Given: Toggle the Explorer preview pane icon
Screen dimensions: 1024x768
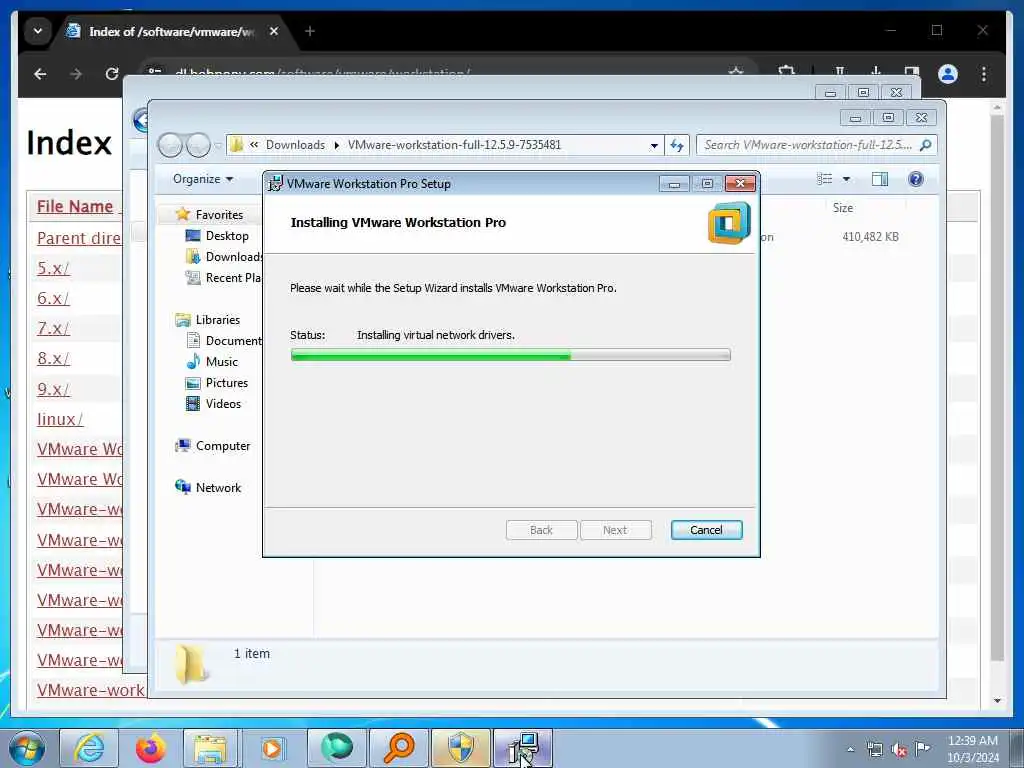Looking at the screenshot, I should pyautogui.click(x=880, y=179).
